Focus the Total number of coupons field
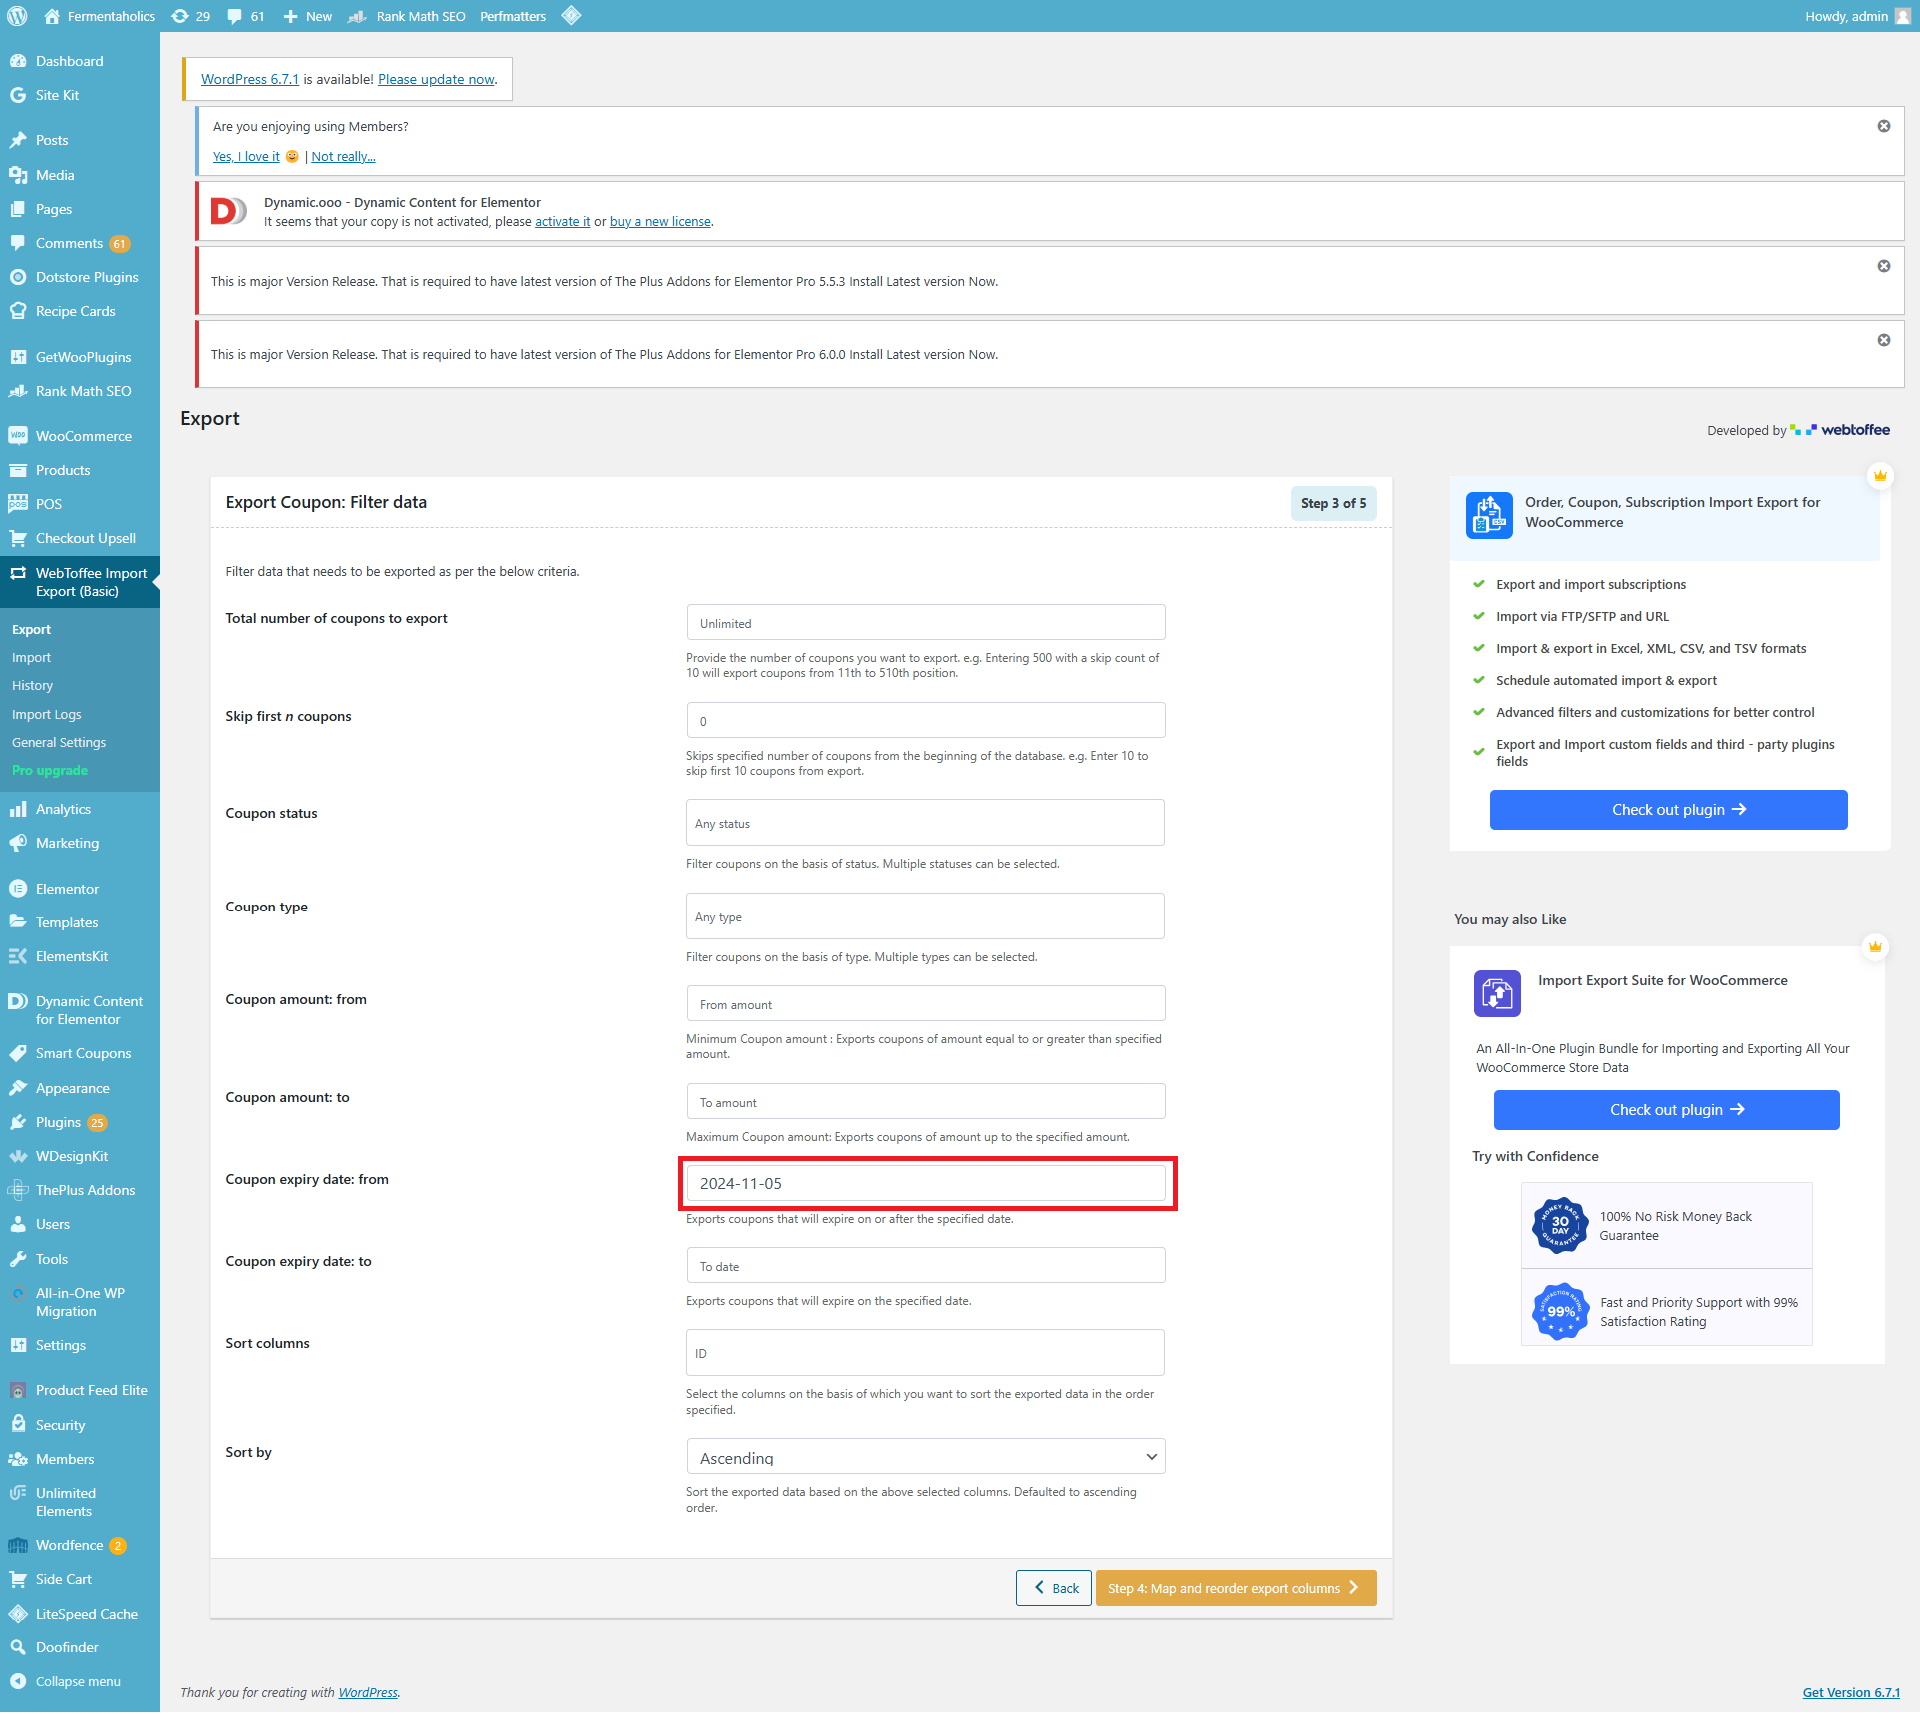Image resolution: width=1920 pixels, height=1714 pixels. (926, 622)
